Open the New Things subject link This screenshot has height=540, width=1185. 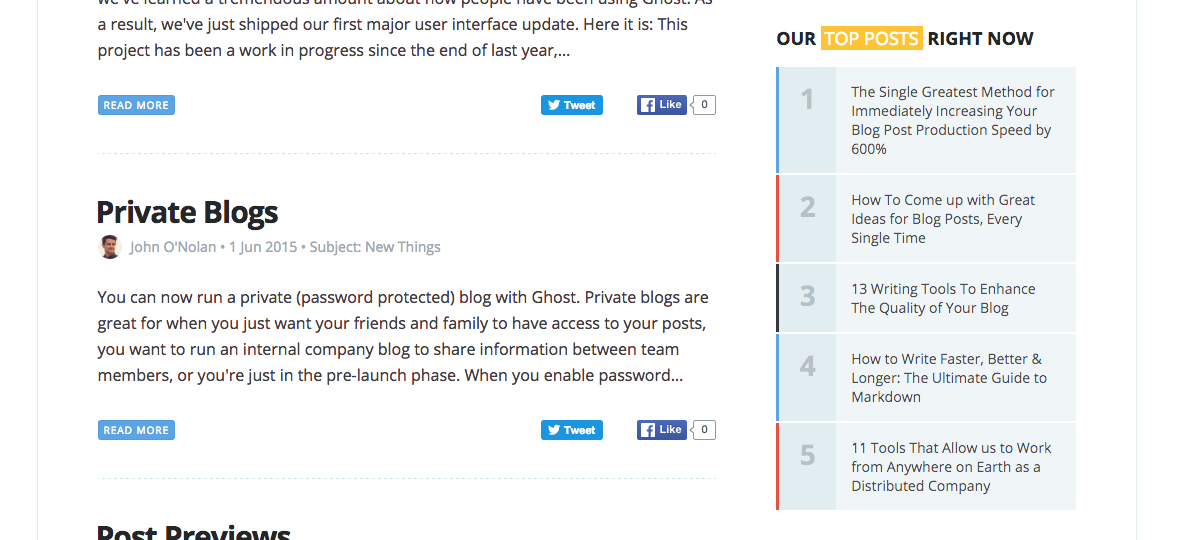[402, 247]
